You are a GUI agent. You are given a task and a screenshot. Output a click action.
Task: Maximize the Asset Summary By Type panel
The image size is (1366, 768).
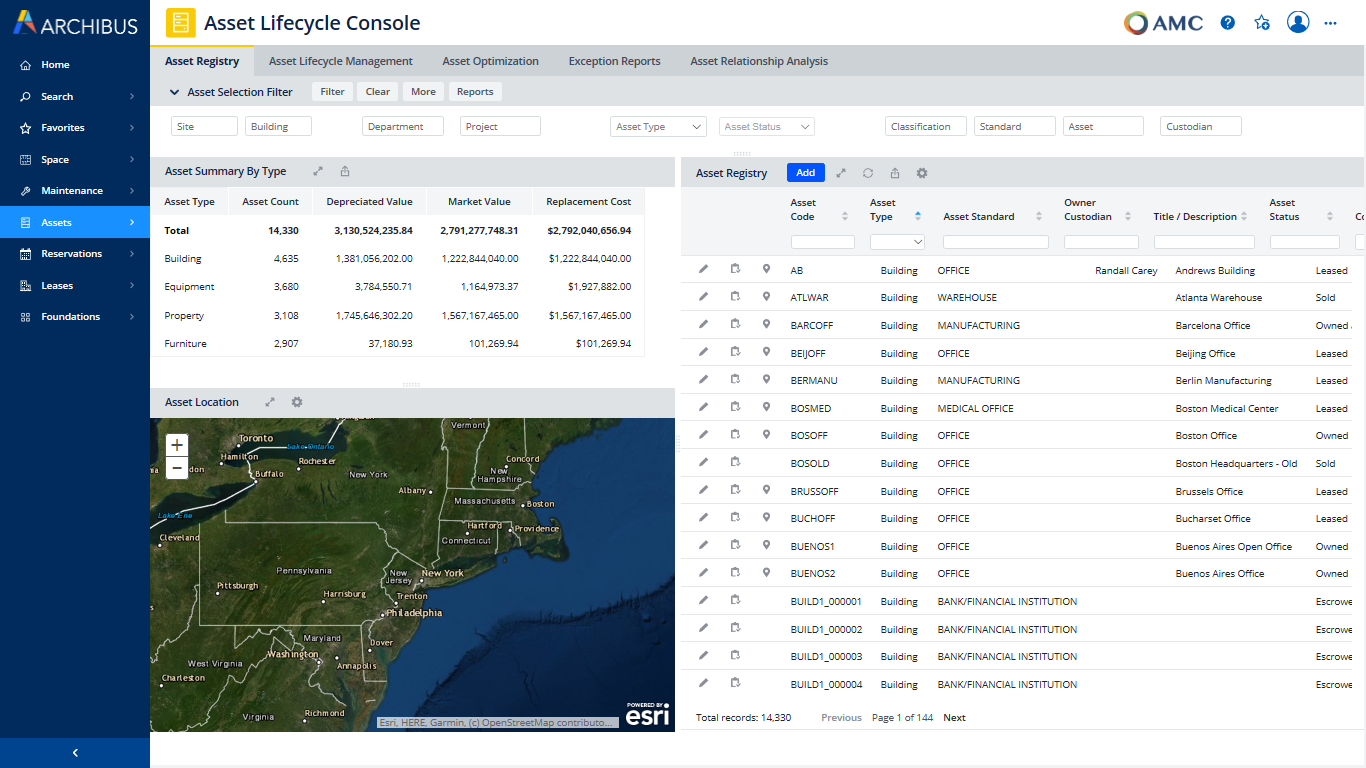pyautogui.click(x=318, y=171)
